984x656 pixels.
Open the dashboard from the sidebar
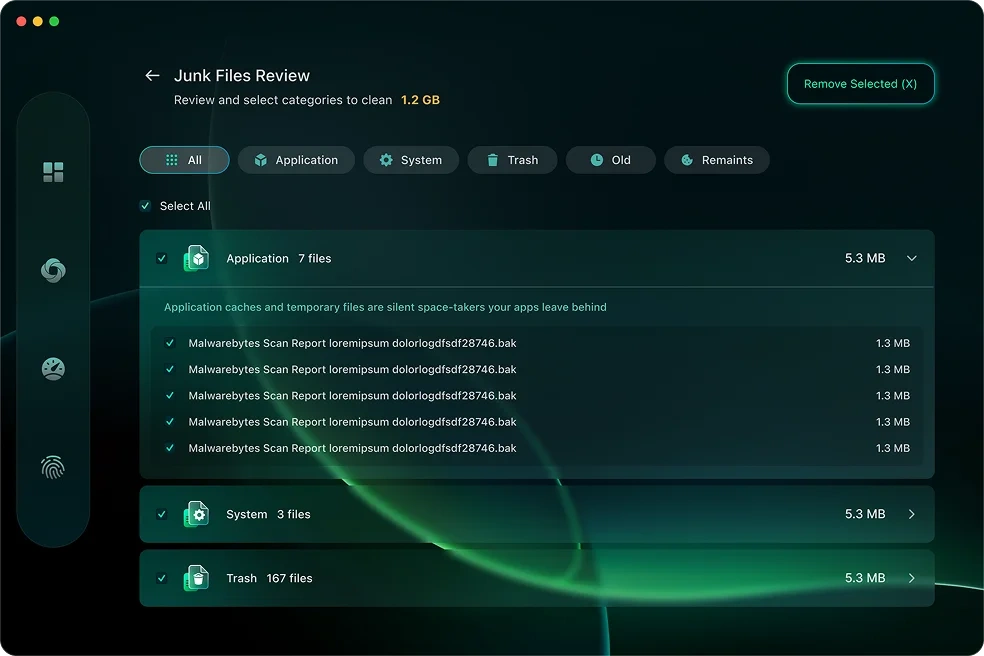coord(53,170)
